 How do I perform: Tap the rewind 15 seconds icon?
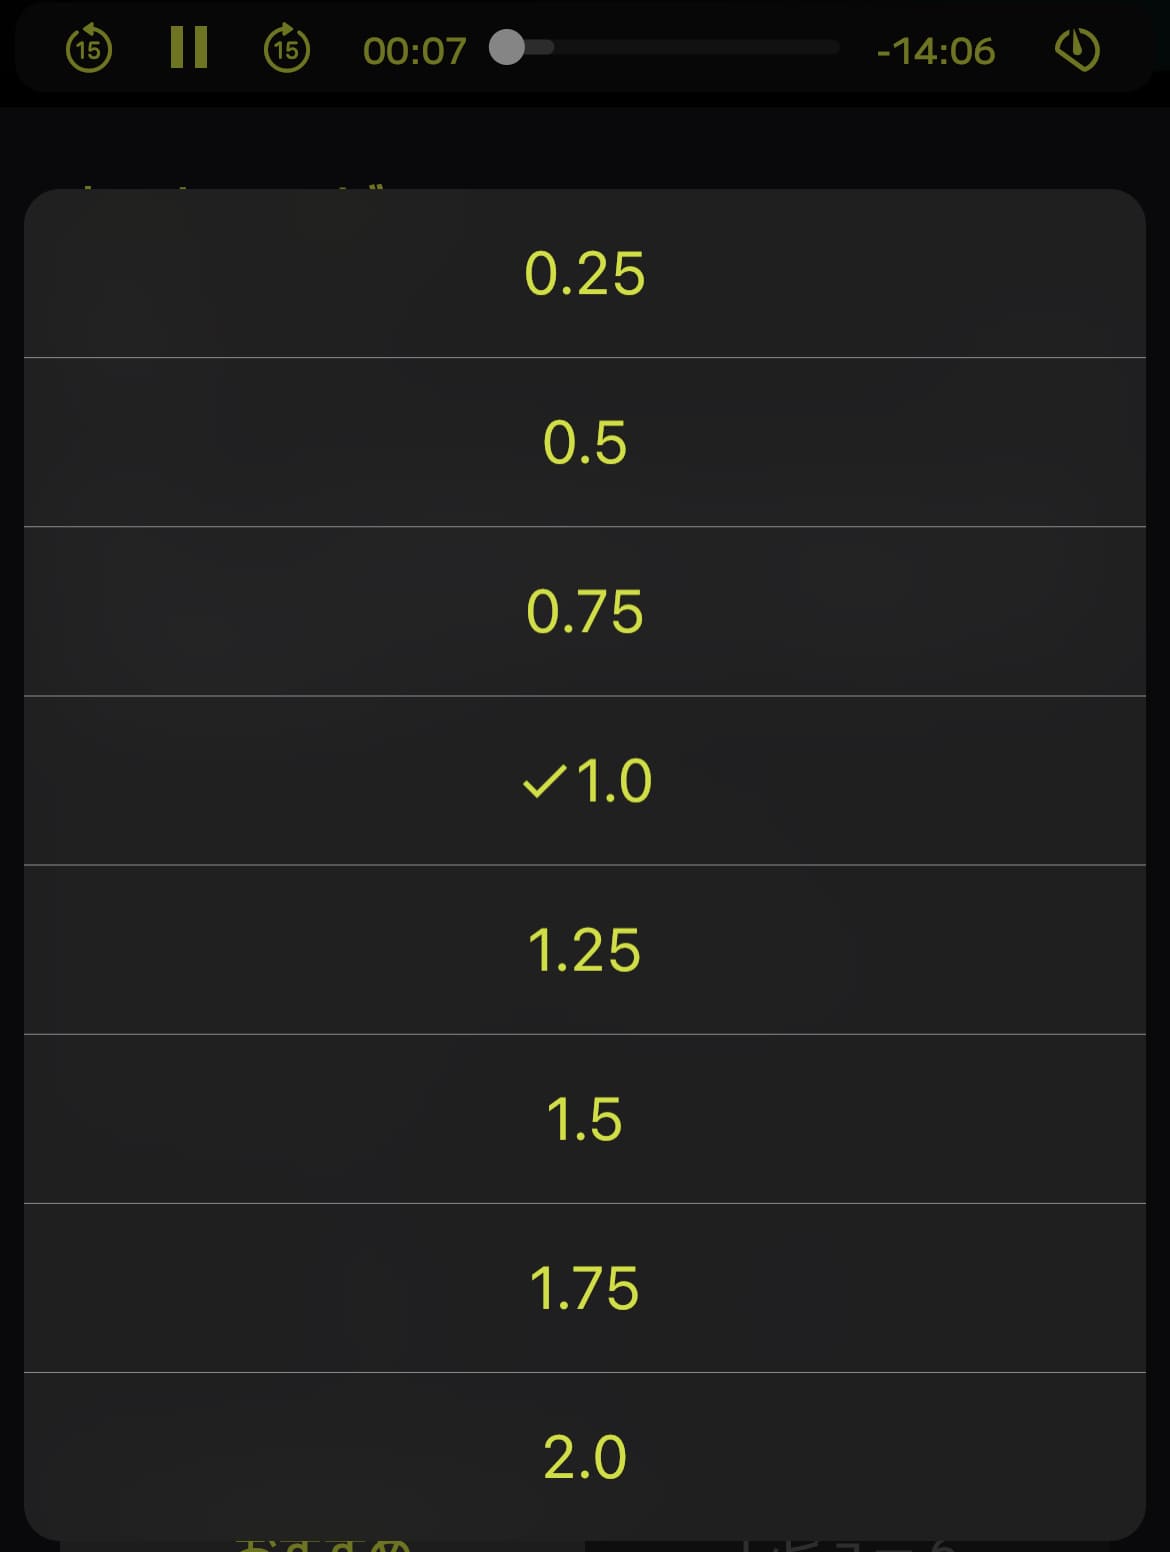pyautogui.click(x=89, y=49)
